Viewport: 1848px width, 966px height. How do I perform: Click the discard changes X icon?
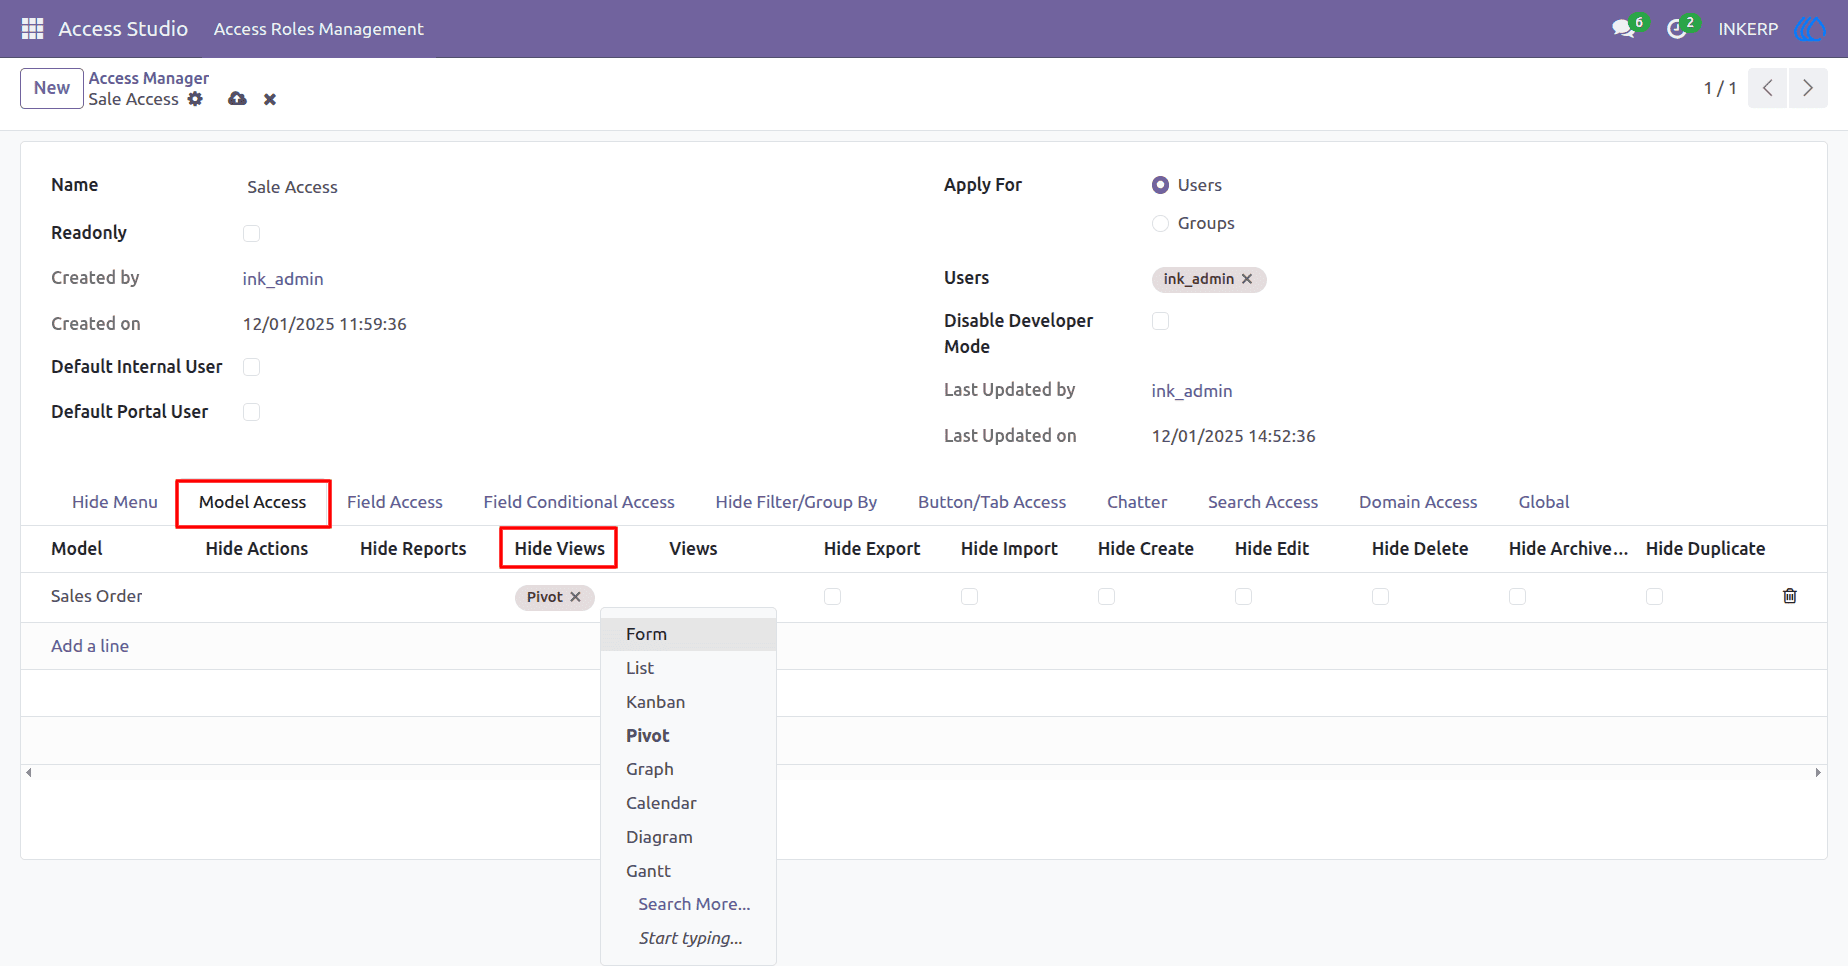tap(270, 99)
